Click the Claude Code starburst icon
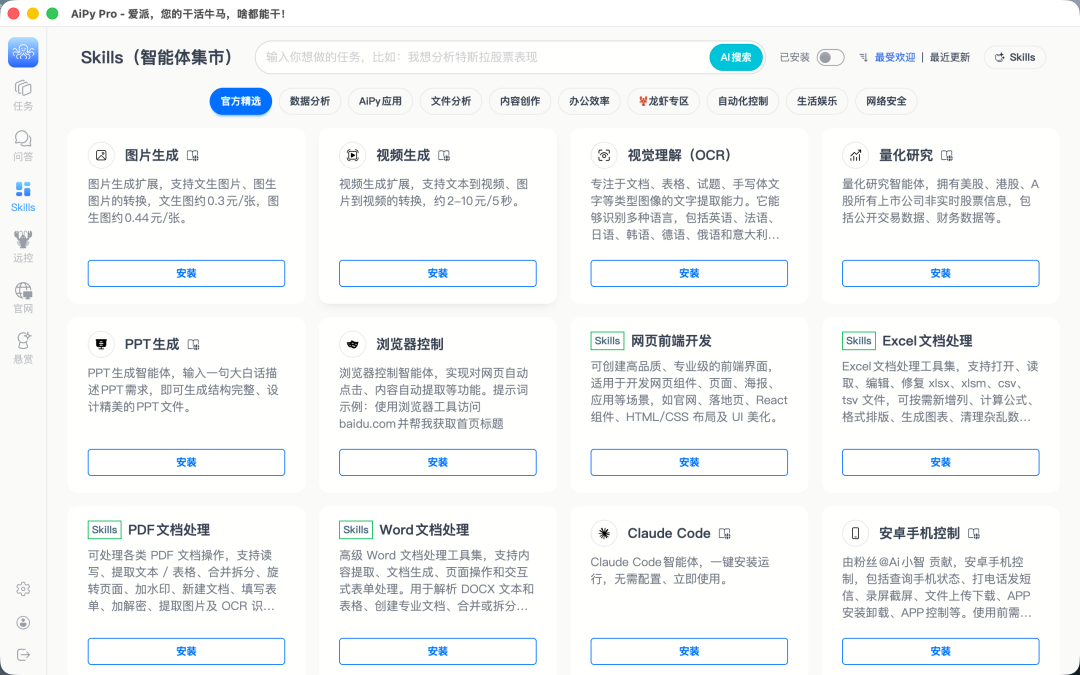Image resolution: width=1080 pixels, height=675 pixels. pyautogui.click(x=604, y=533)
